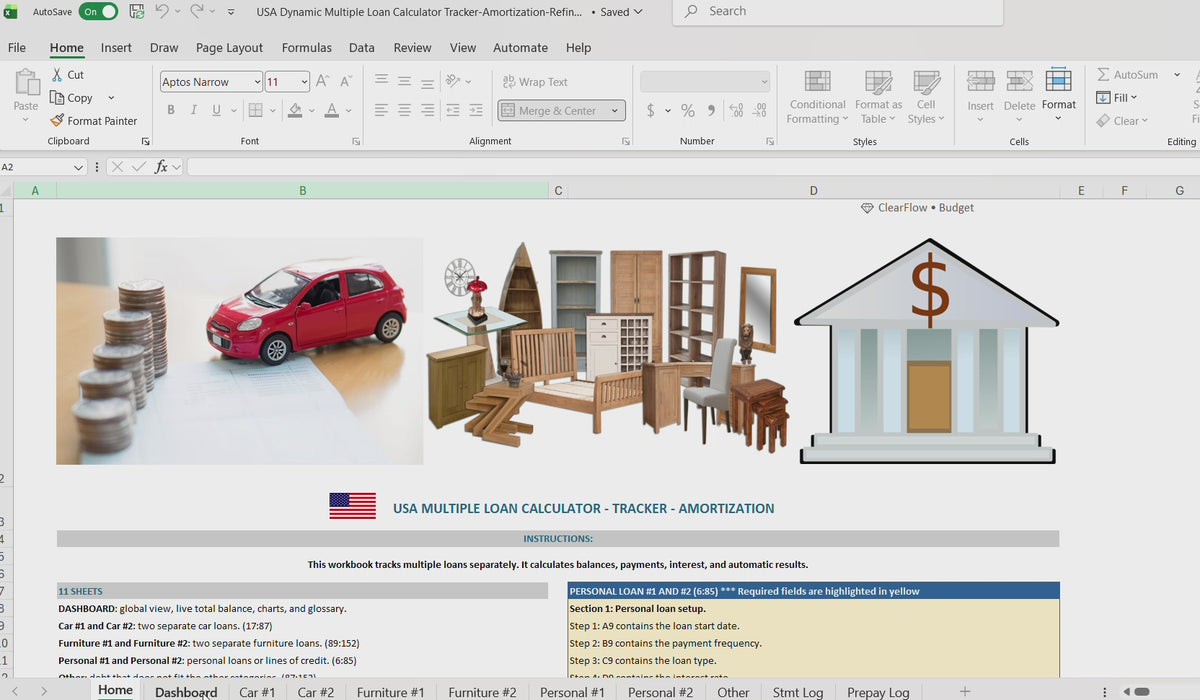Open the Font Color dropdown arrow

[x=348, y=110]
